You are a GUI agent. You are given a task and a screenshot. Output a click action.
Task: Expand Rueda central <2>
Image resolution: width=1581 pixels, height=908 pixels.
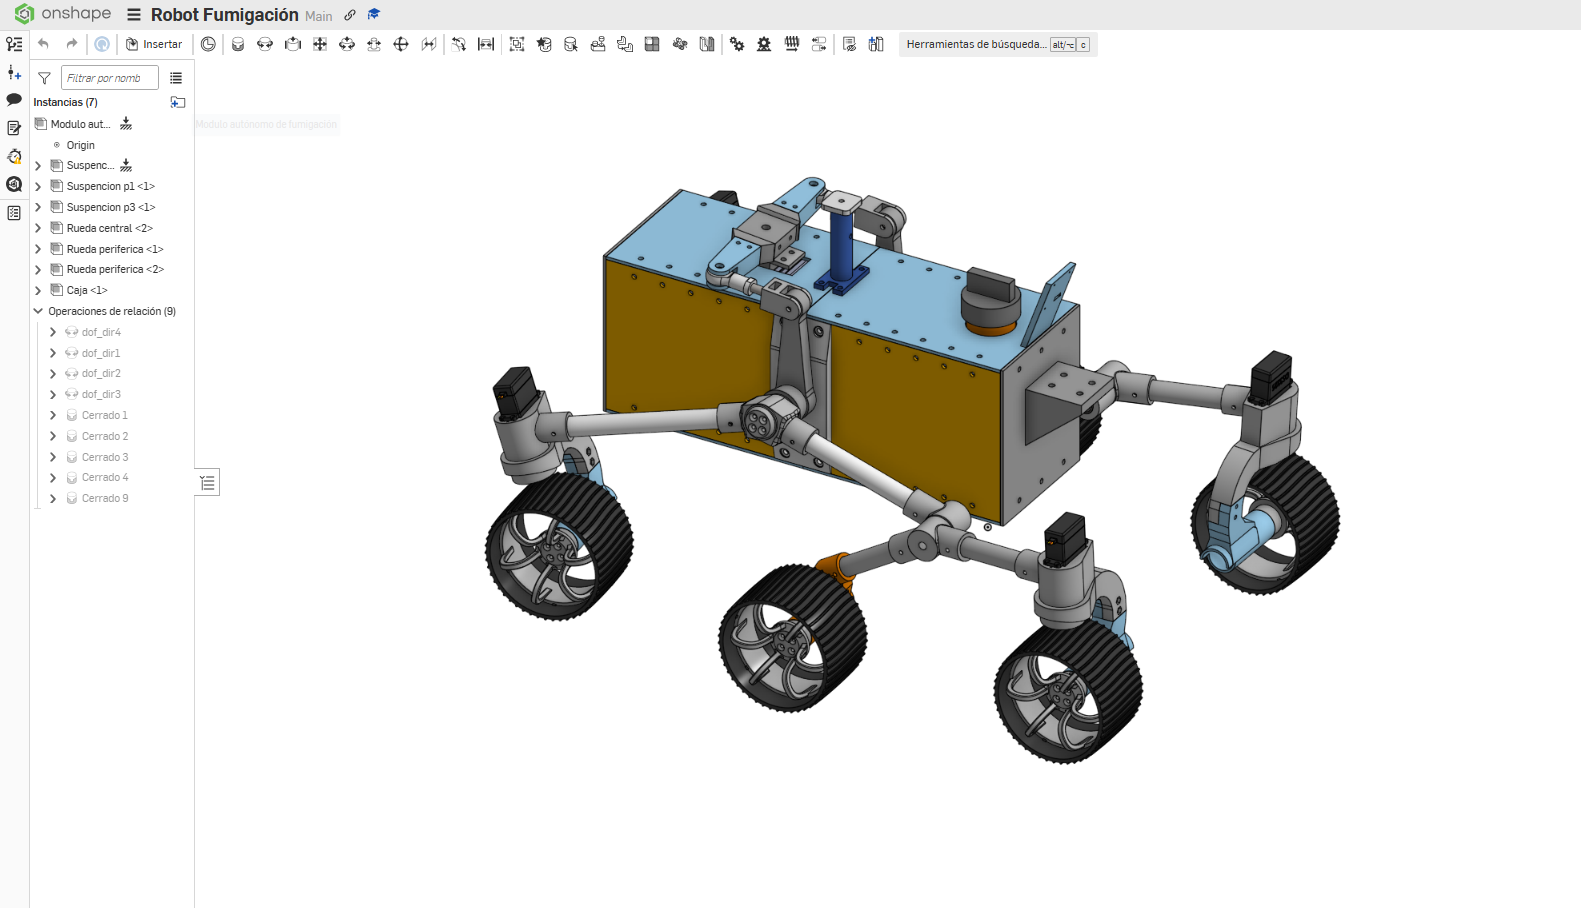(38, 228)
